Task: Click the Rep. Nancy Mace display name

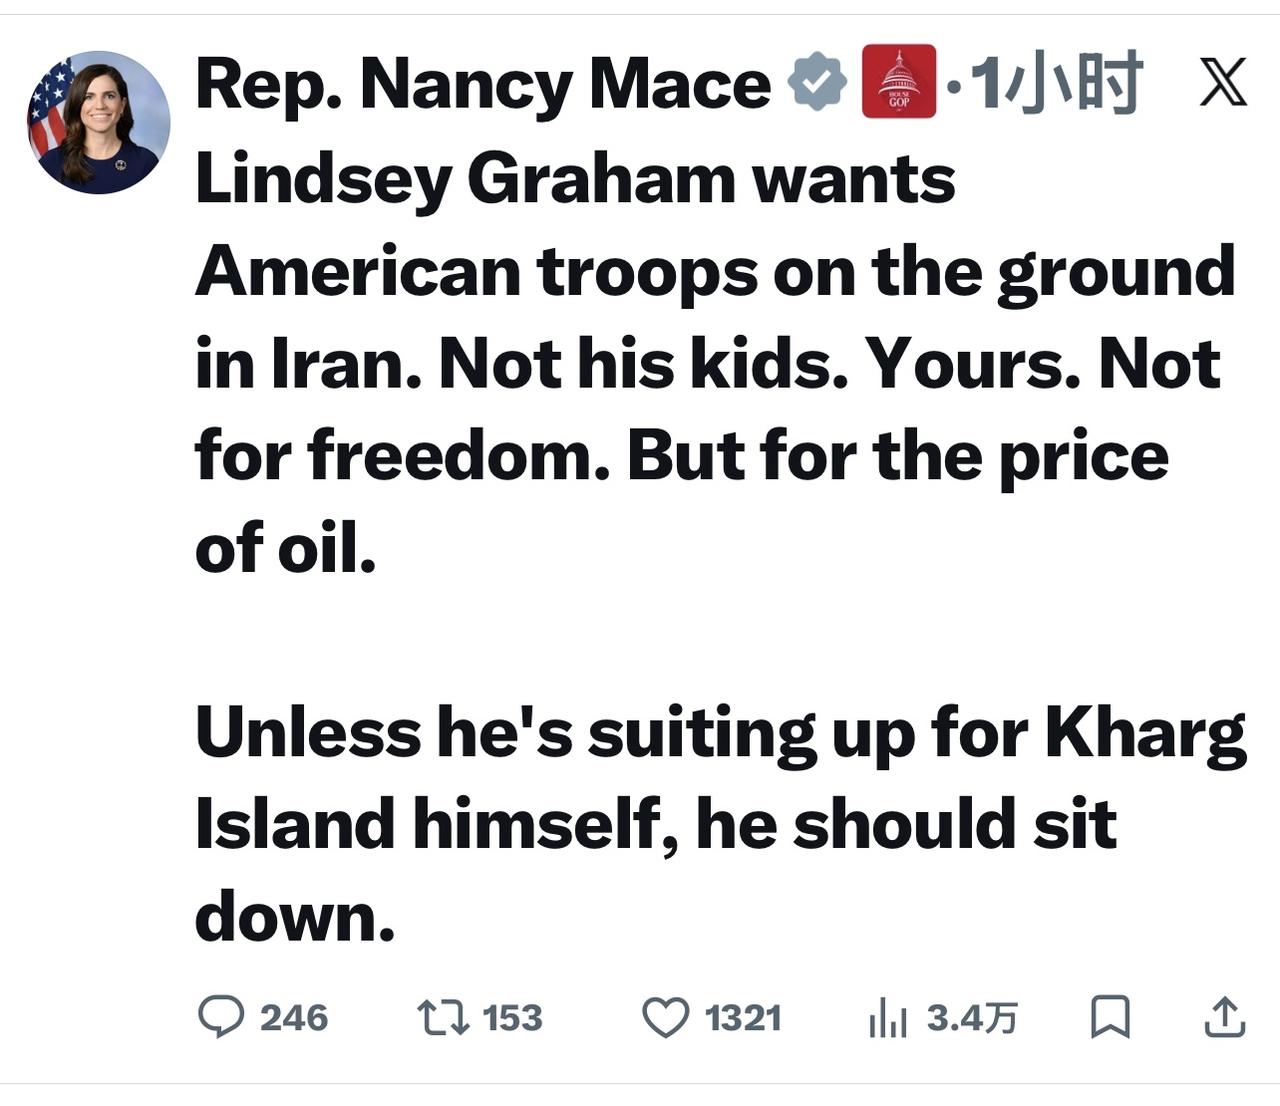Action: (x=483, y=84)
